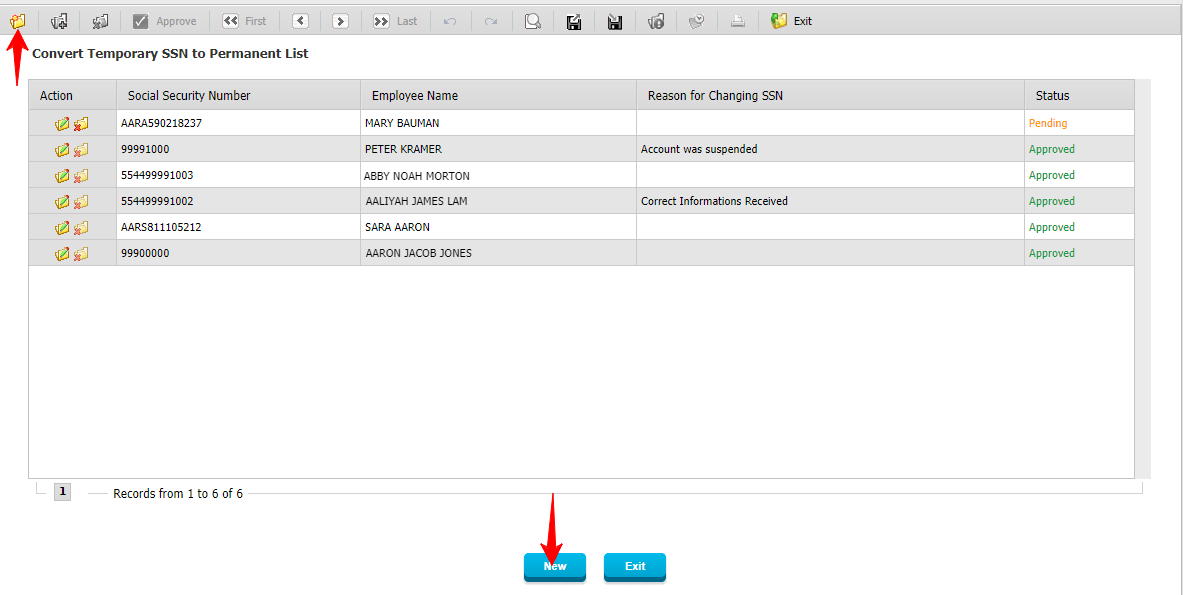
Task: Select the edit icon for AARON JACOB JONES
Action: click(60, 253)
